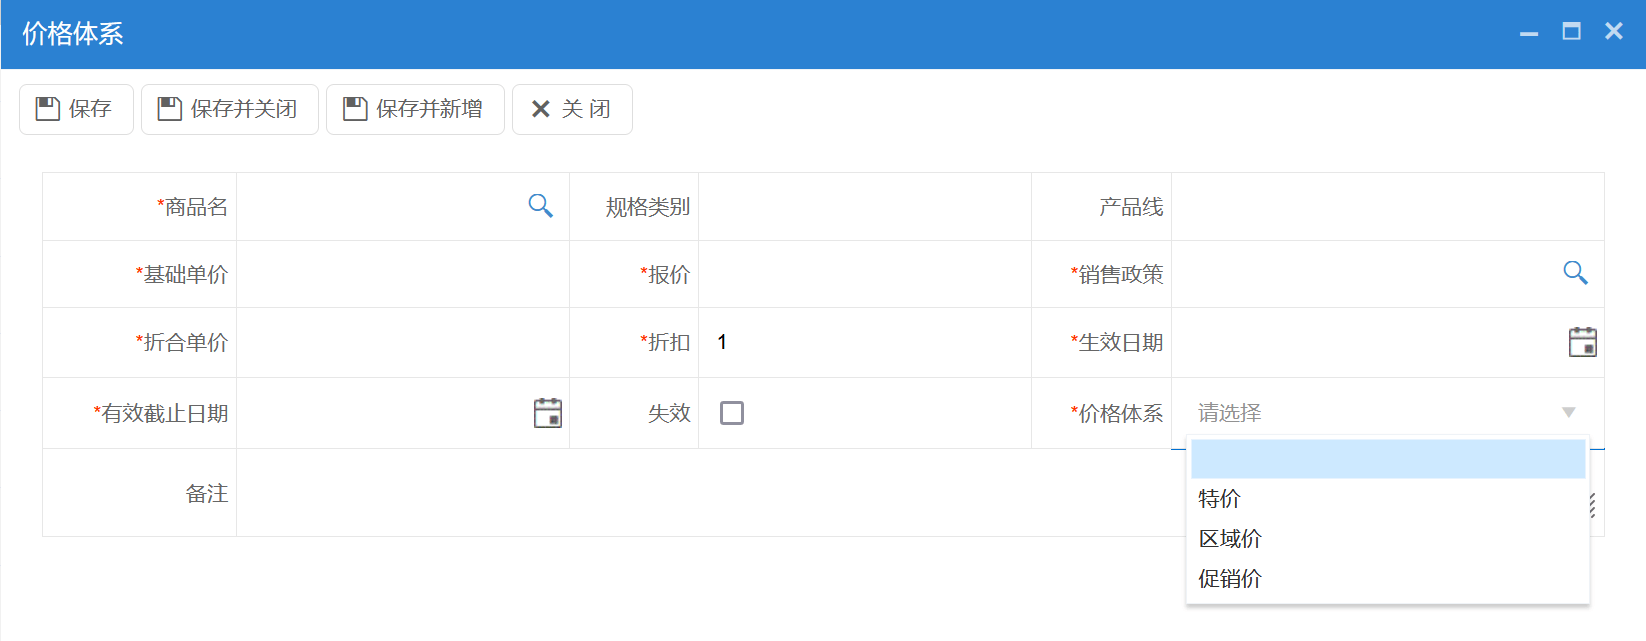
Task: Click the search icon in 商品名 field
Action: [x=540, y=206]
